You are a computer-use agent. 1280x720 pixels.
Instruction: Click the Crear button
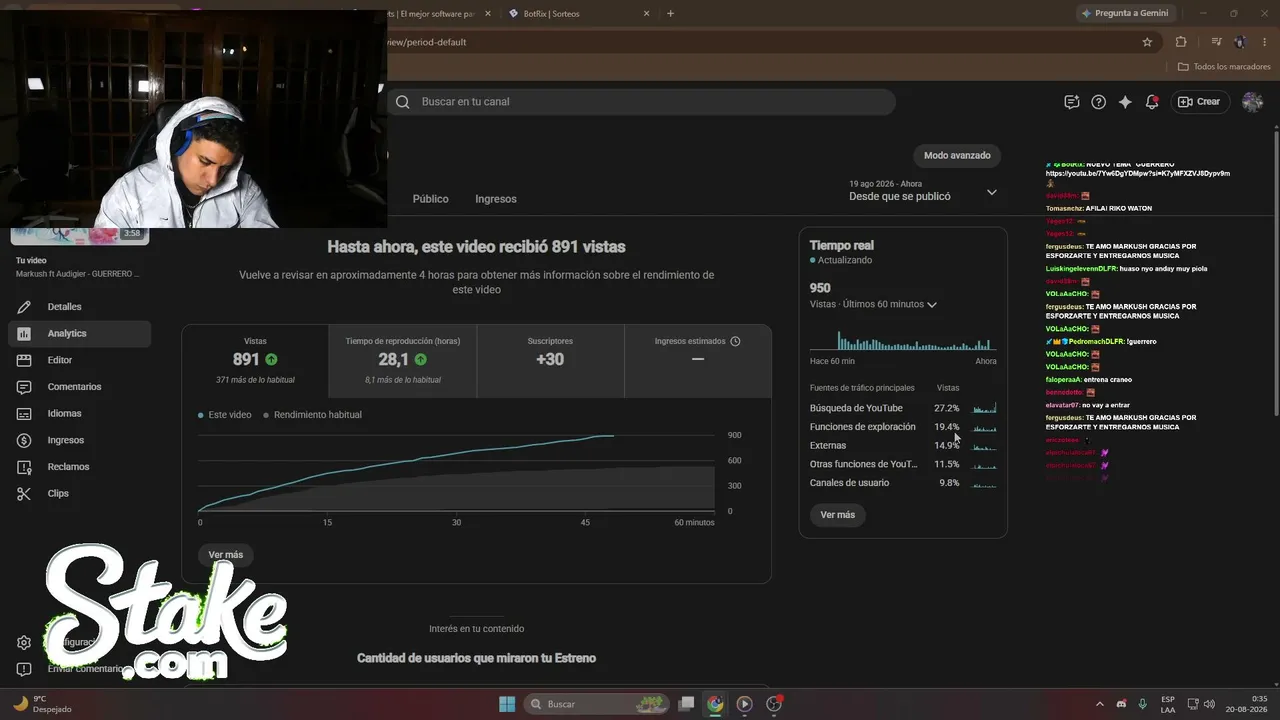tap(1199, 102)
